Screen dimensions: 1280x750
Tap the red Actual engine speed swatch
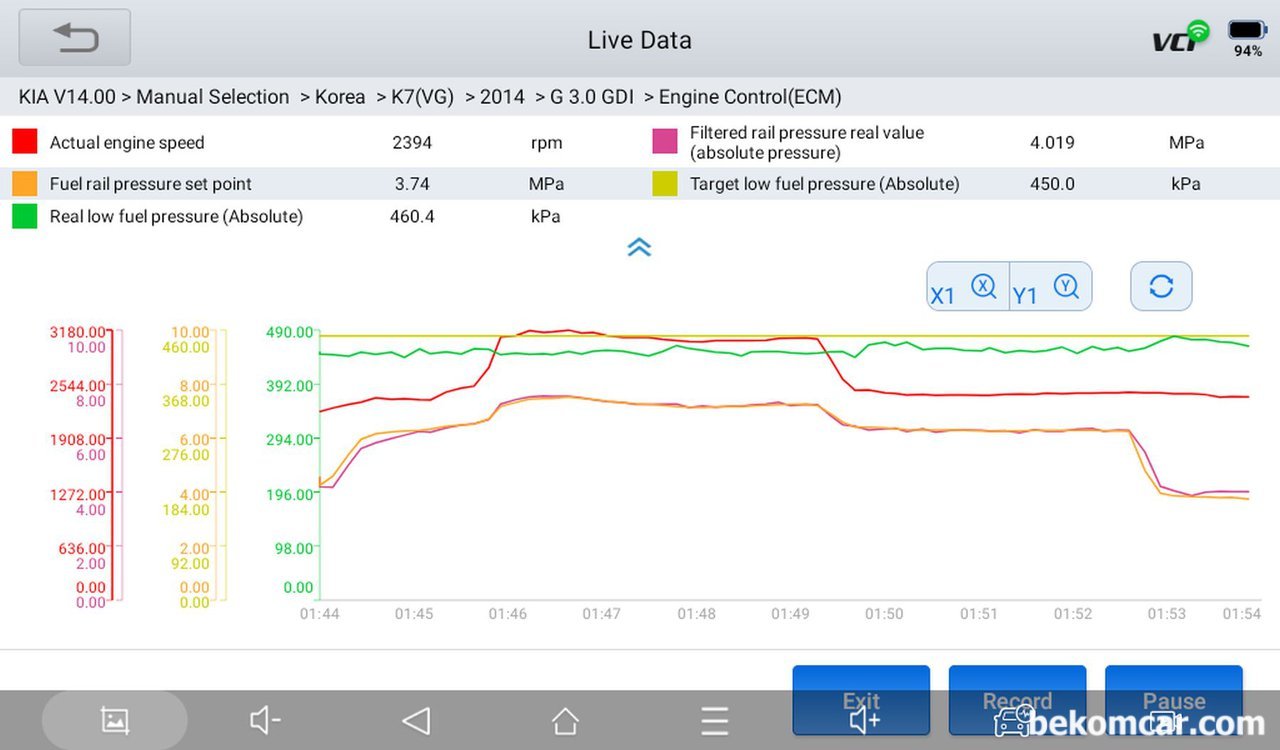coord(25,142)
